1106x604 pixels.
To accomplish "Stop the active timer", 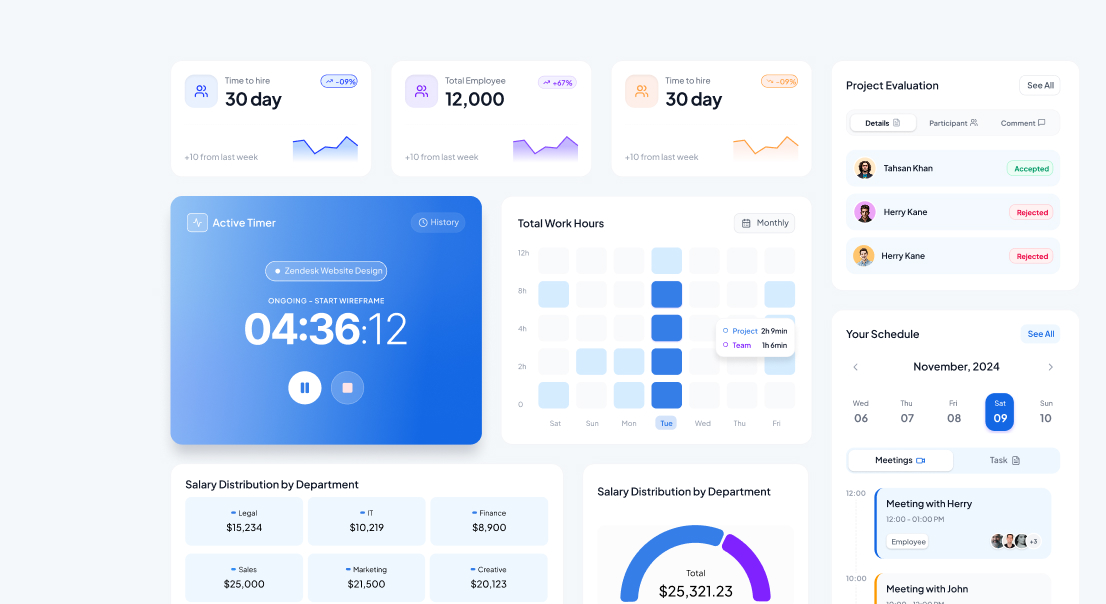I will (348, 387).
